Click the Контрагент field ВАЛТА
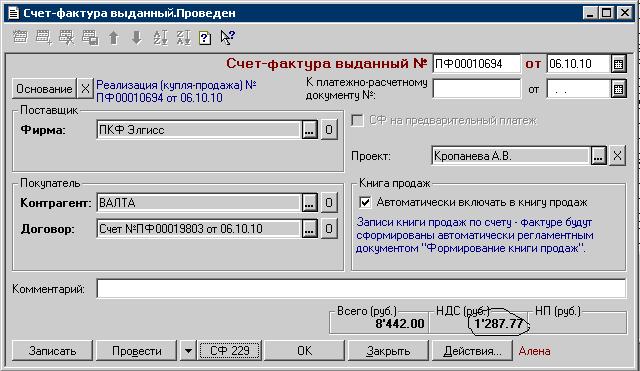Image resolution: width=640 pixels, height=371 pixels. (x=199, y=203)
